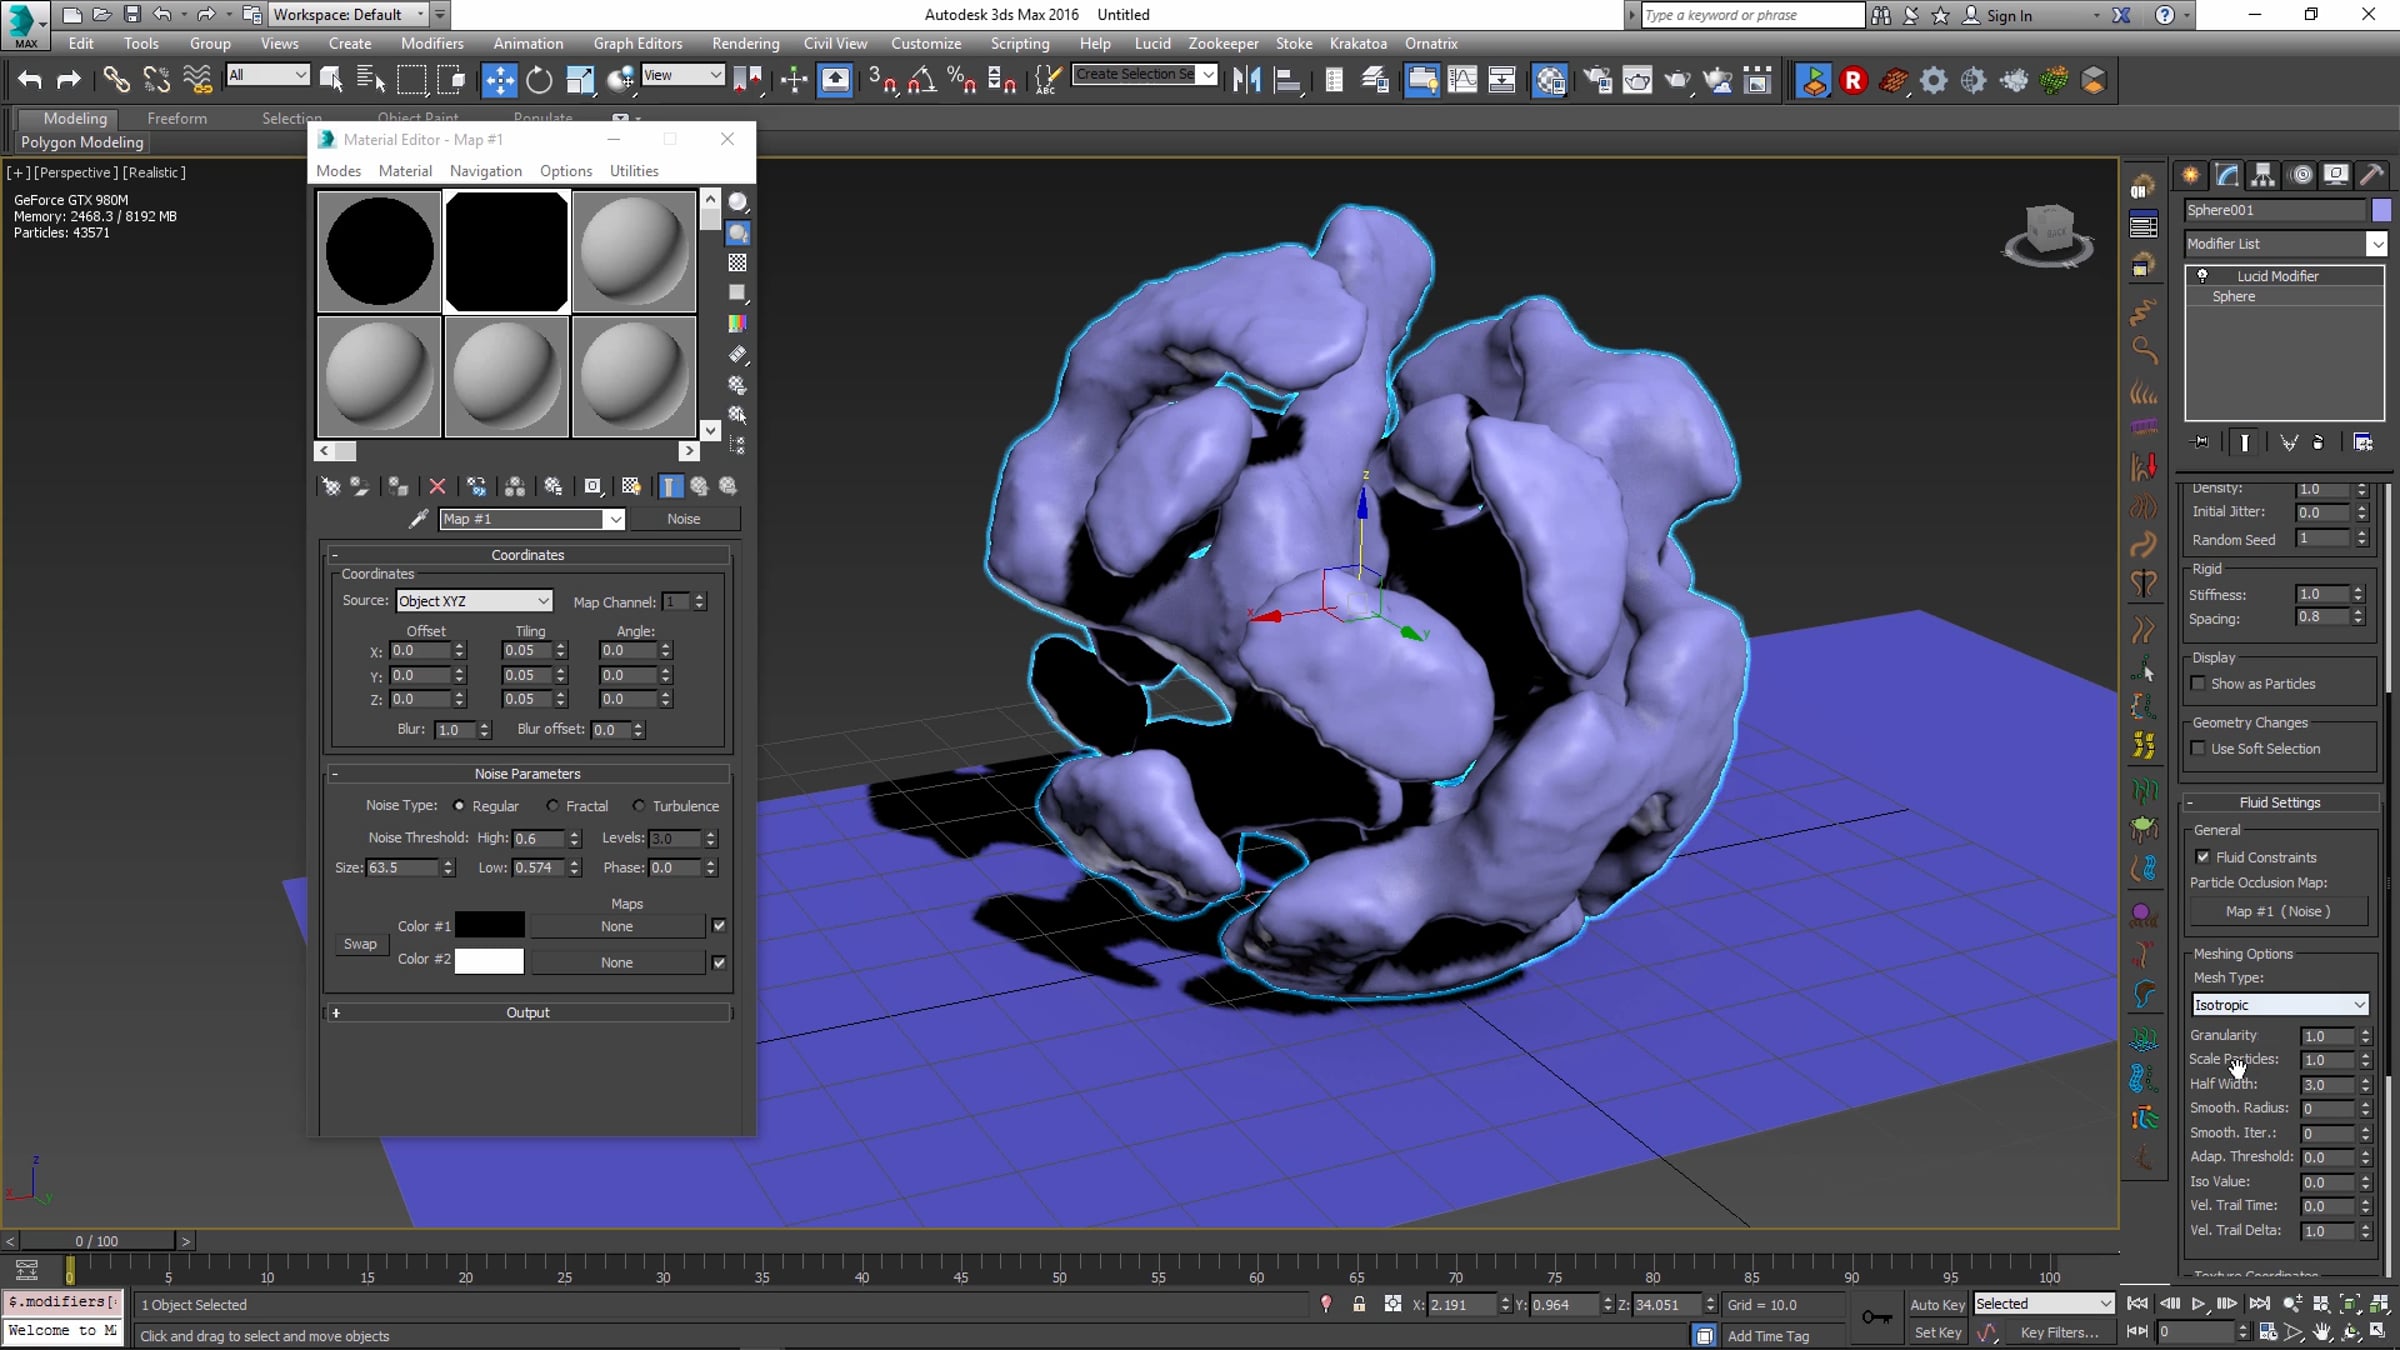Toggle the selection lock icon
The width and height of the screenshot is (2400, 1350).
point(1359,1304)
